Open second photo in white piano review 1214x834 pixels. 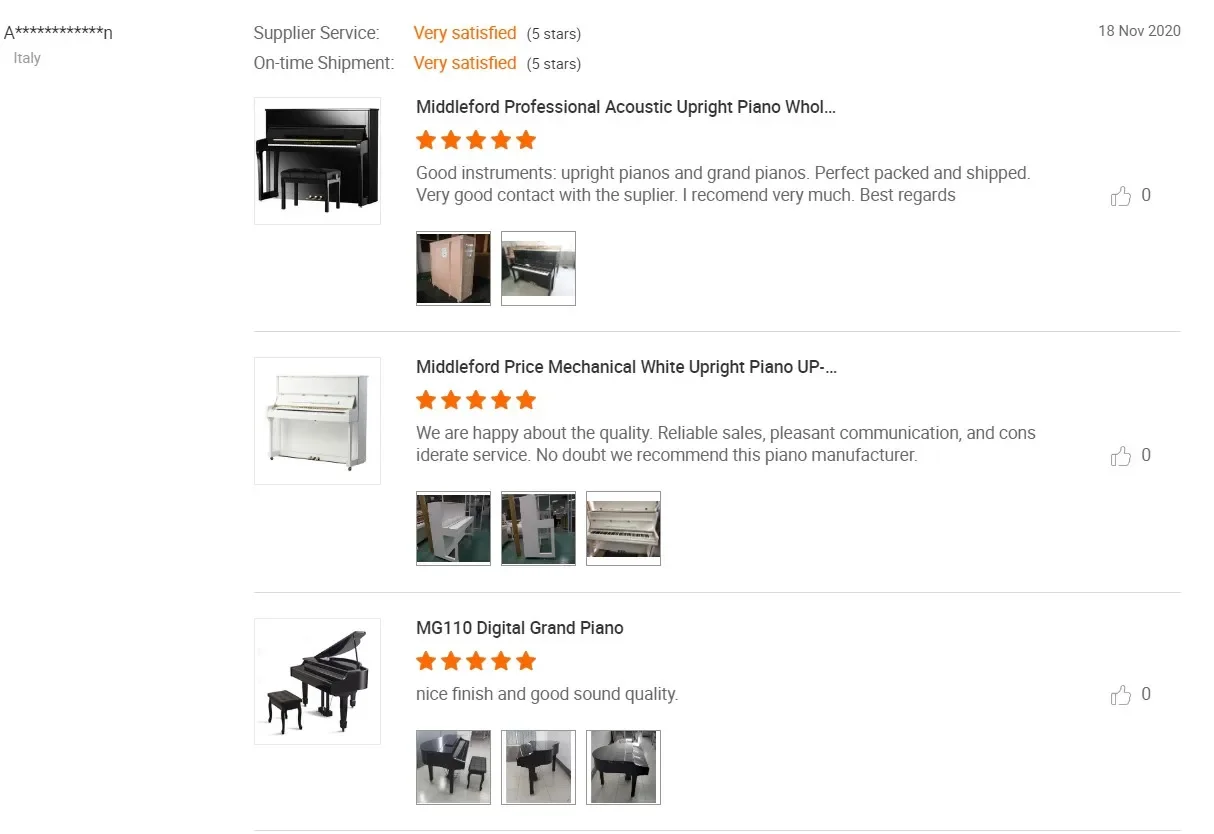tap(538, 528)
